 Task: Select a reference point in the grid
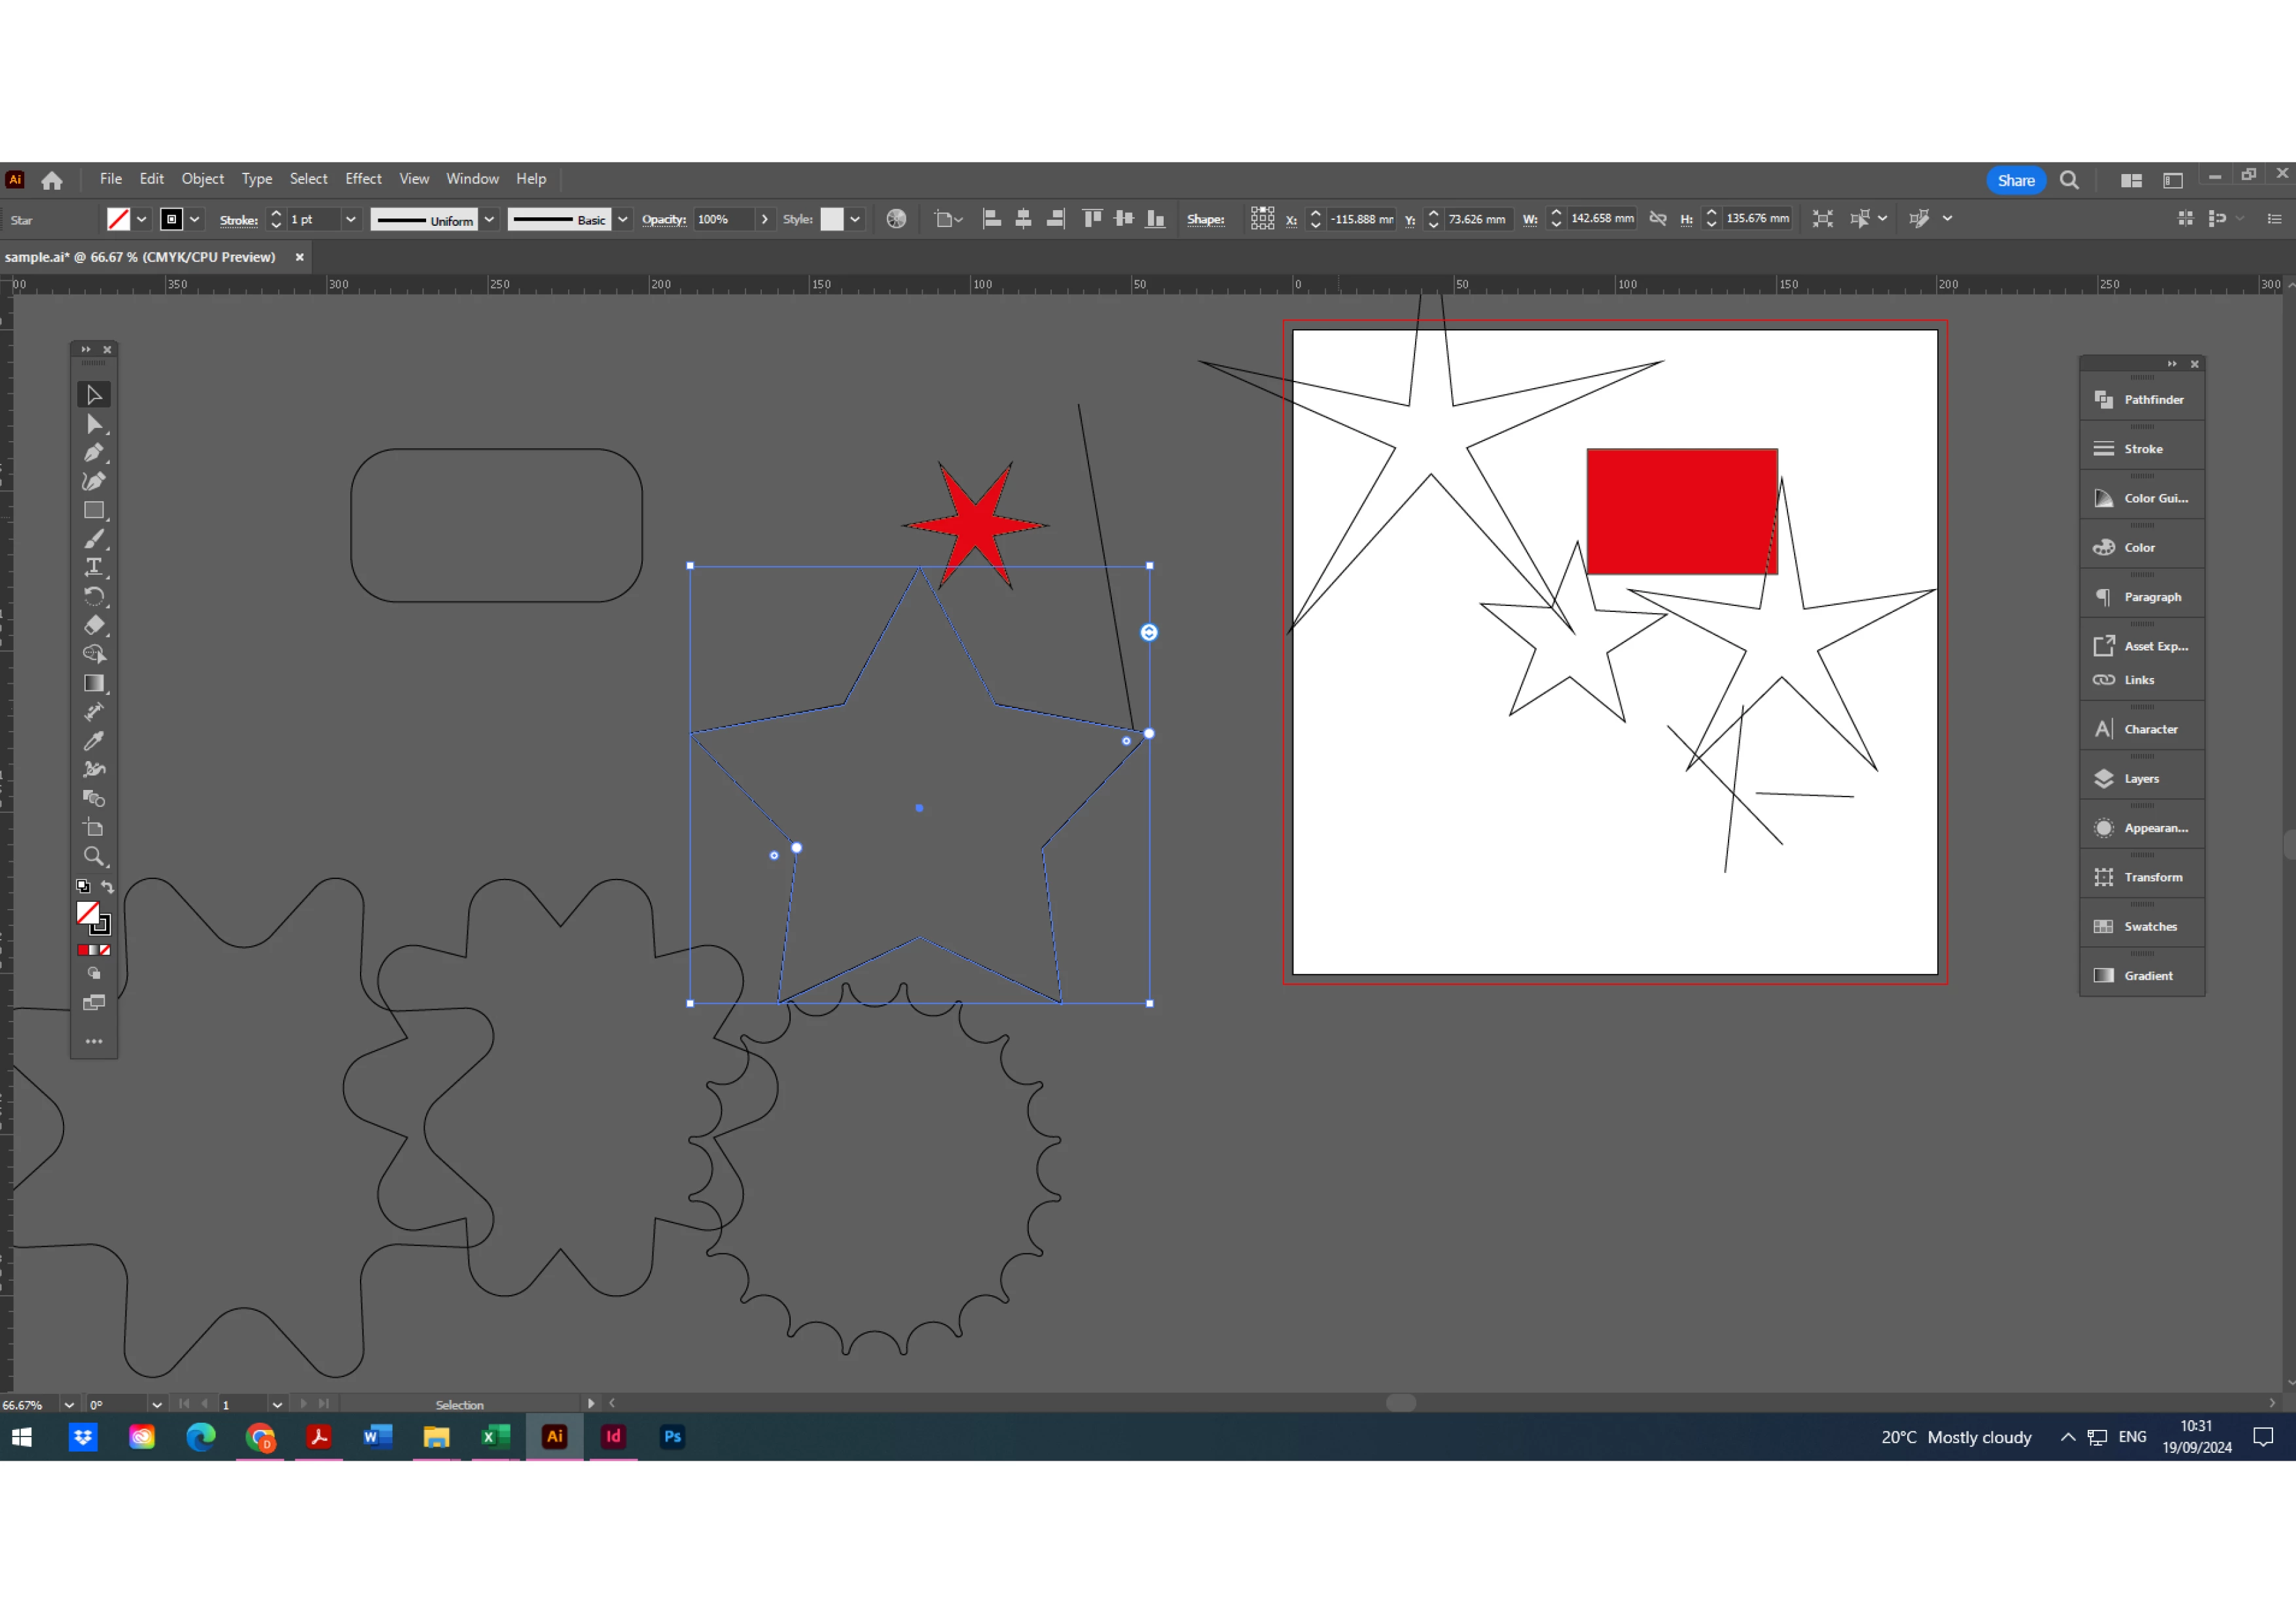coord(1262,219)
